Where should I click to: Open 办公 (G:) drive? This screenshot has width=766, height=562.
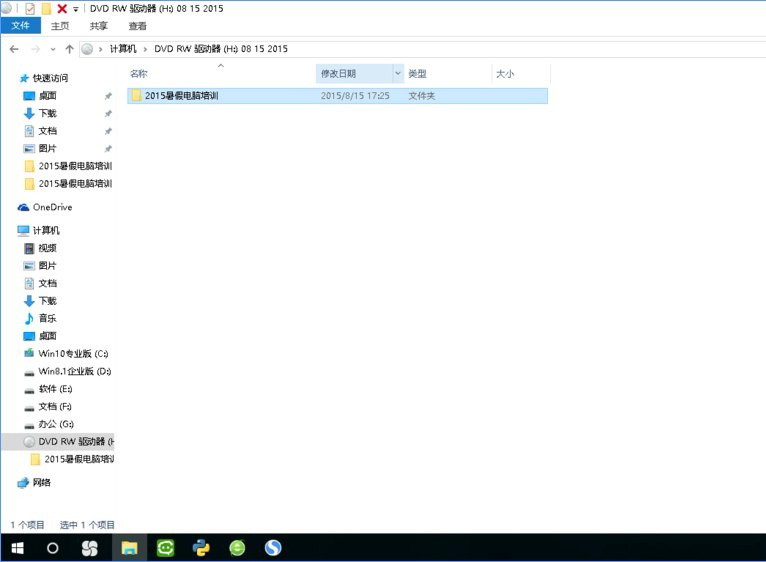[56, 424]
